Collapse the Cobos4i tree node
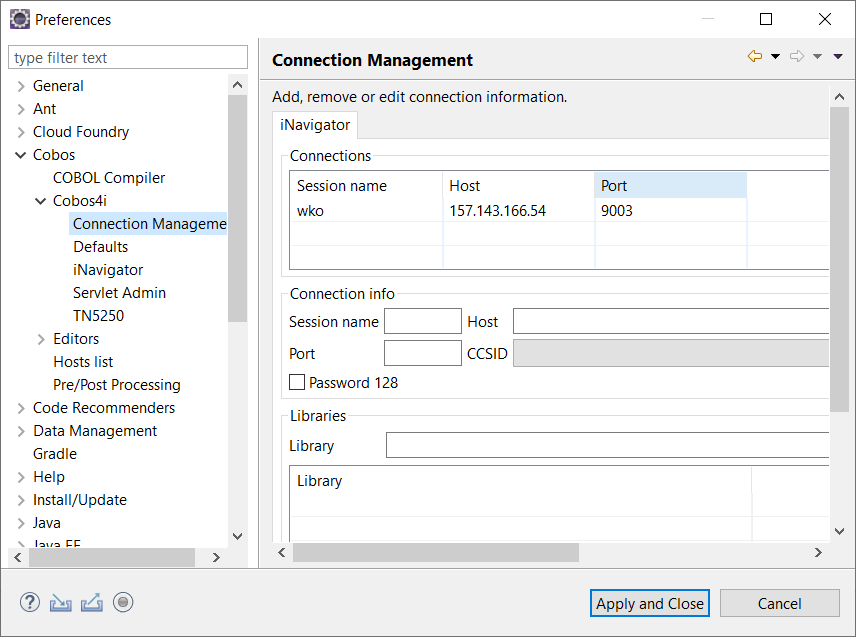The width and height of the screenshot is (856, 637). [40, 201]
